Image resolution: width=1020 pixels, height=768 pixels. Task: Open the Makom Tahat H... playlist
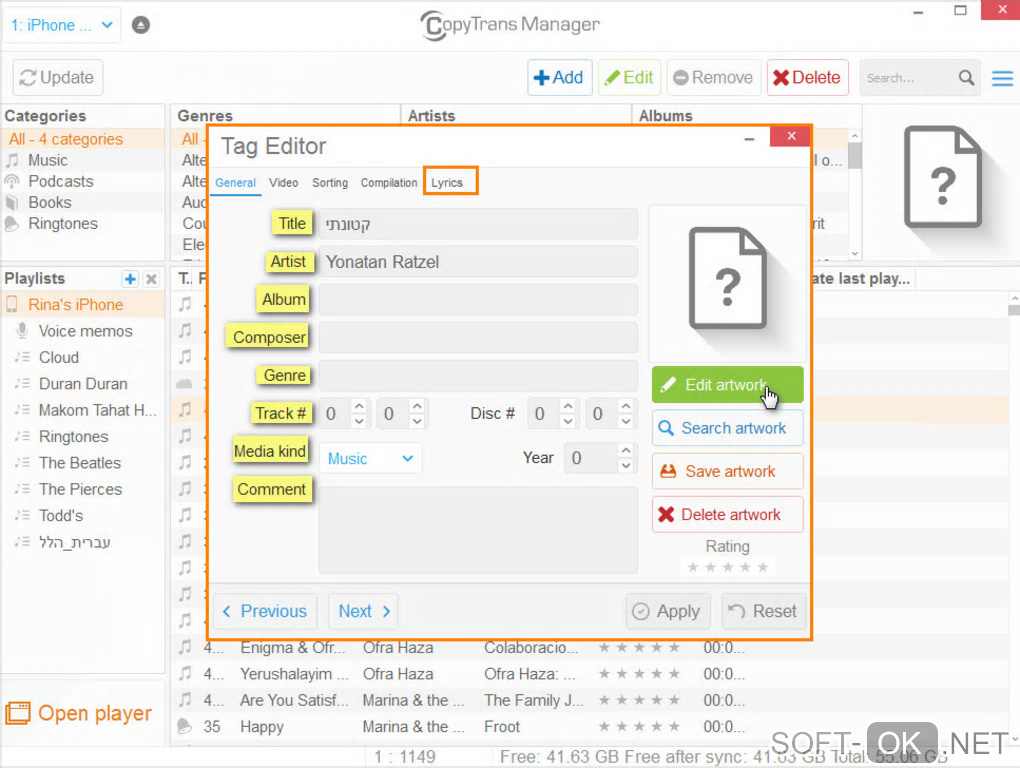coord(83,410)
